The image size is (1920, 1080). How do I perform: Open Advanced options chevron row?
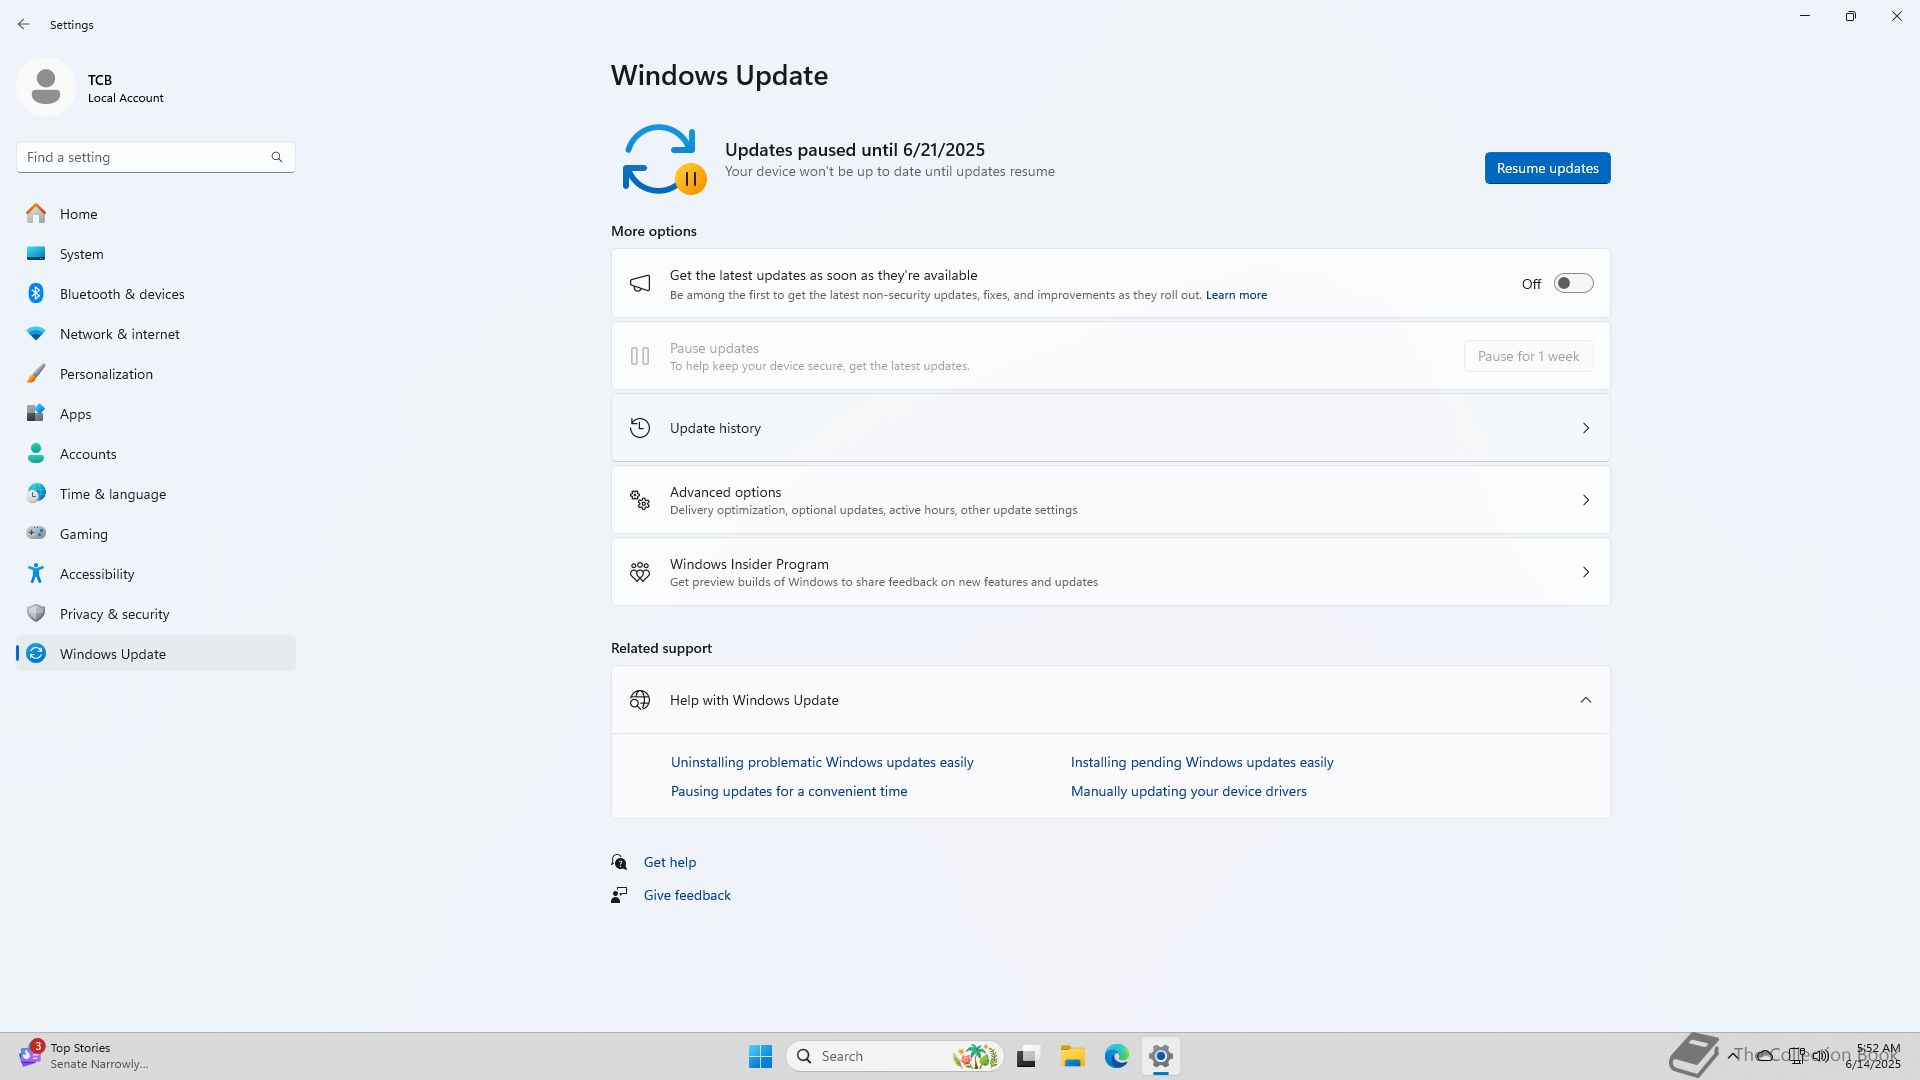(1585, 500)
